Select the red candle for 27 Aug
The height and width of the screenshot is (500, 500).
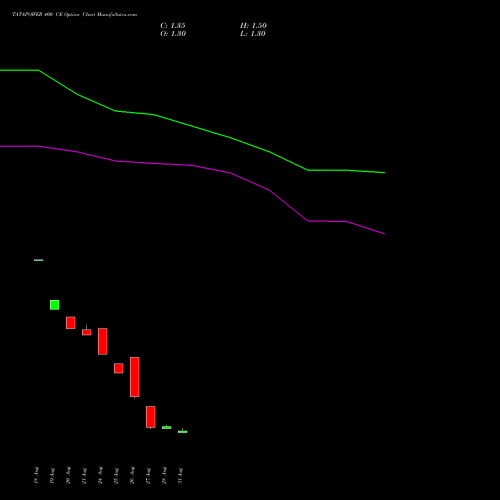pyautogui.click(x=151, y=417)
